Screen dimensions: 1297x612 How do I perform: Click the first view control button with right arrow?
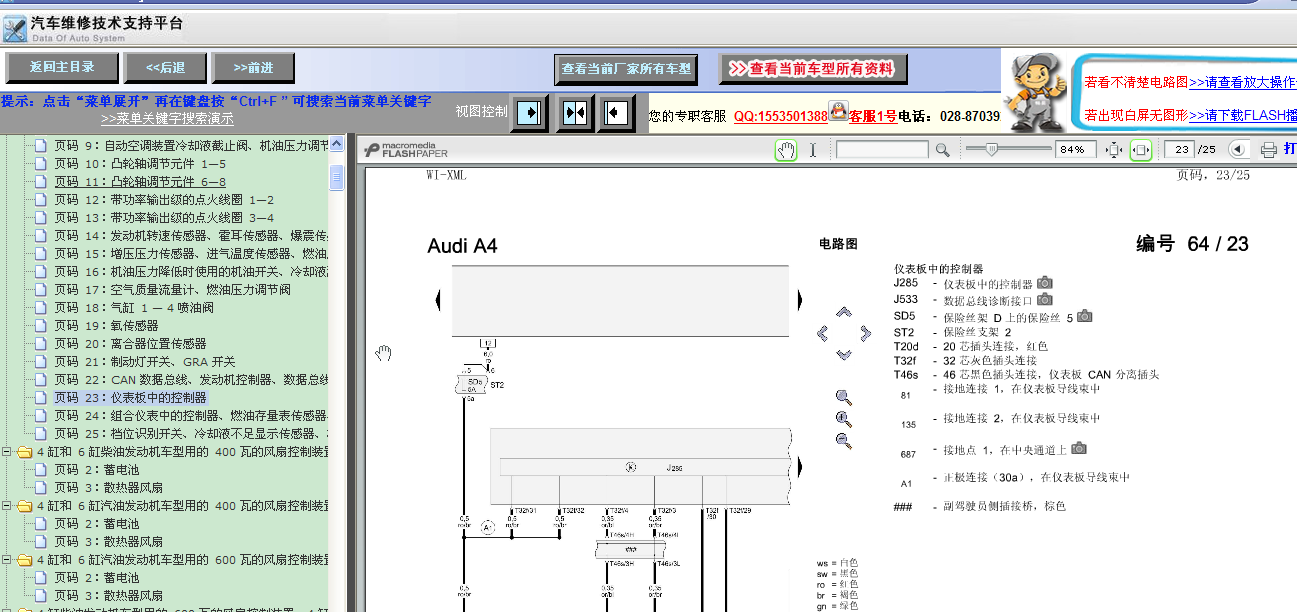531,112
